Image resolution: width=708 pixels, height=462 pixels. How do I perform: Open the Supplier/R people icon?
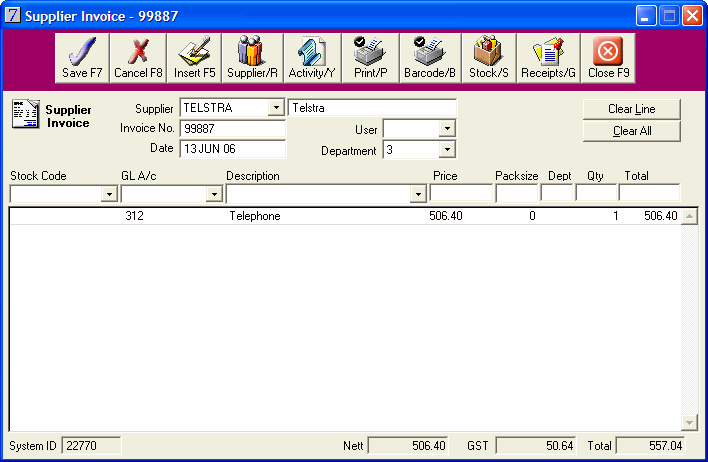[251, 51]
